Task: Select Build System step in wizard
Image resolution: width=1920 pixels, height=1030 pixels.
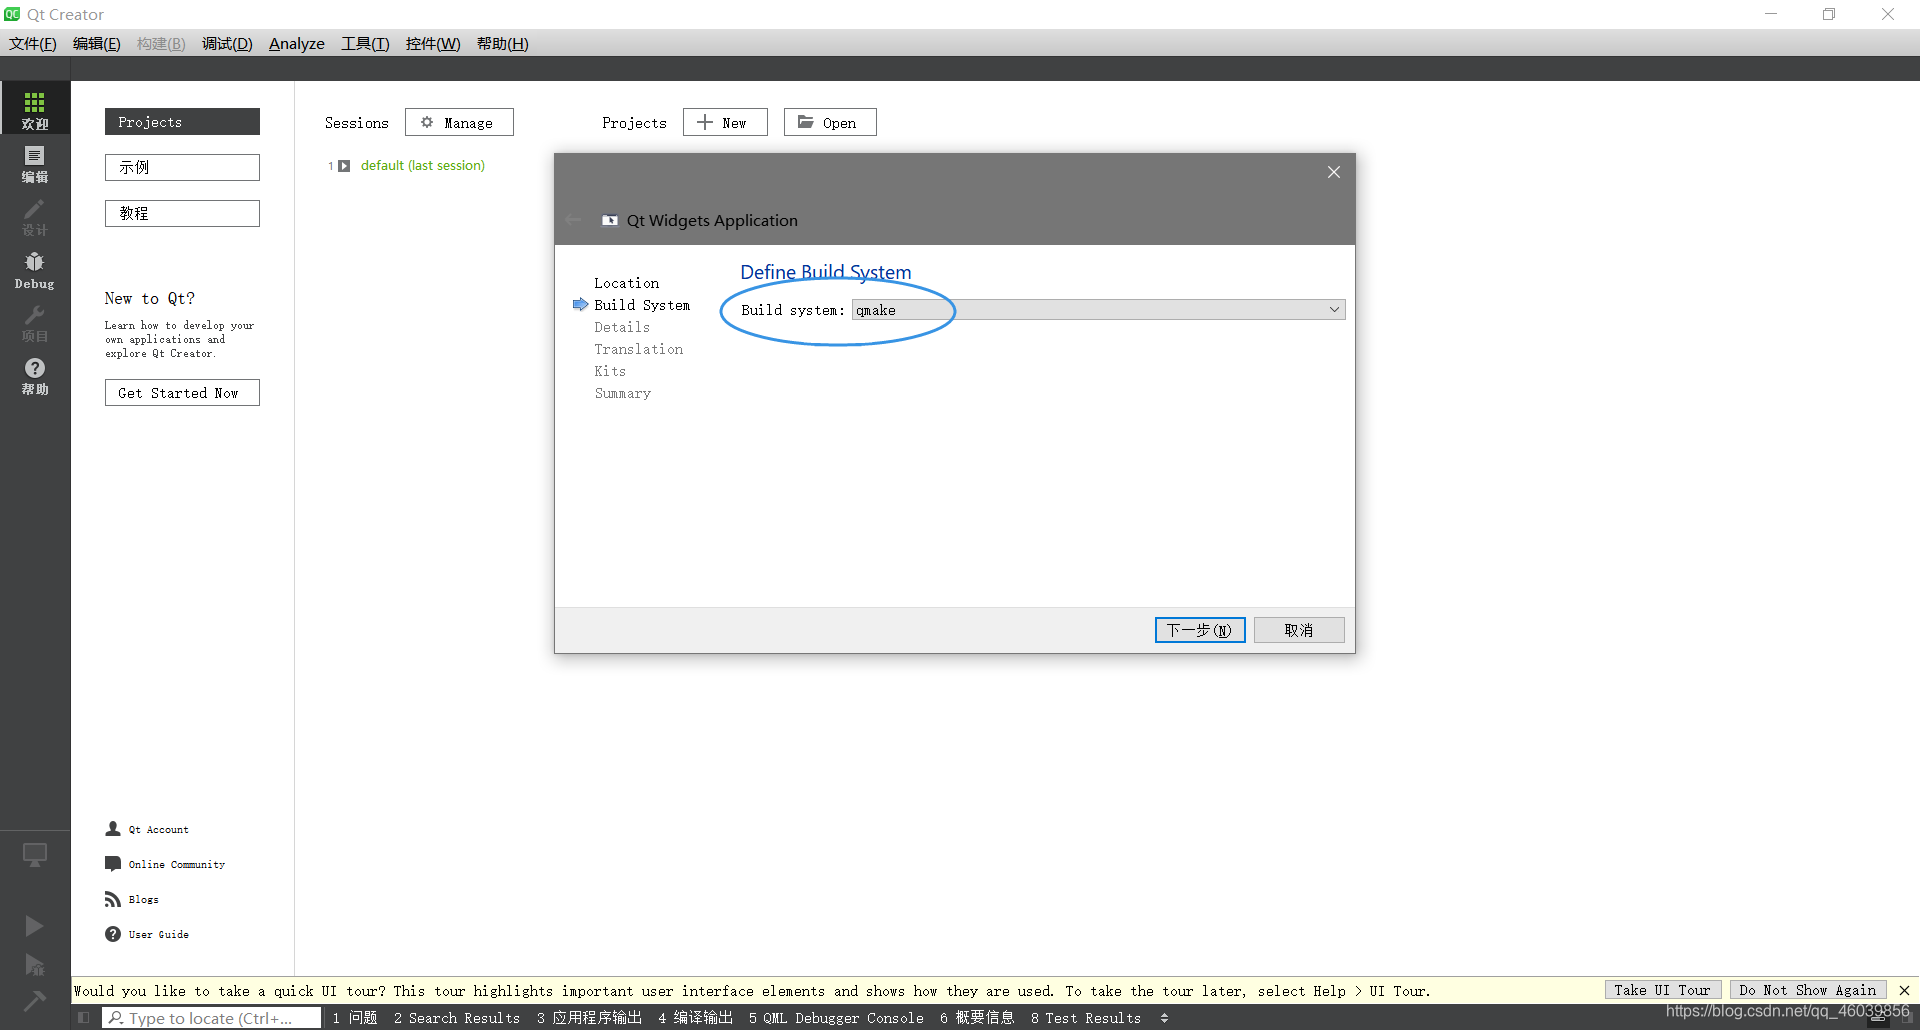Action: coord(642,305)
